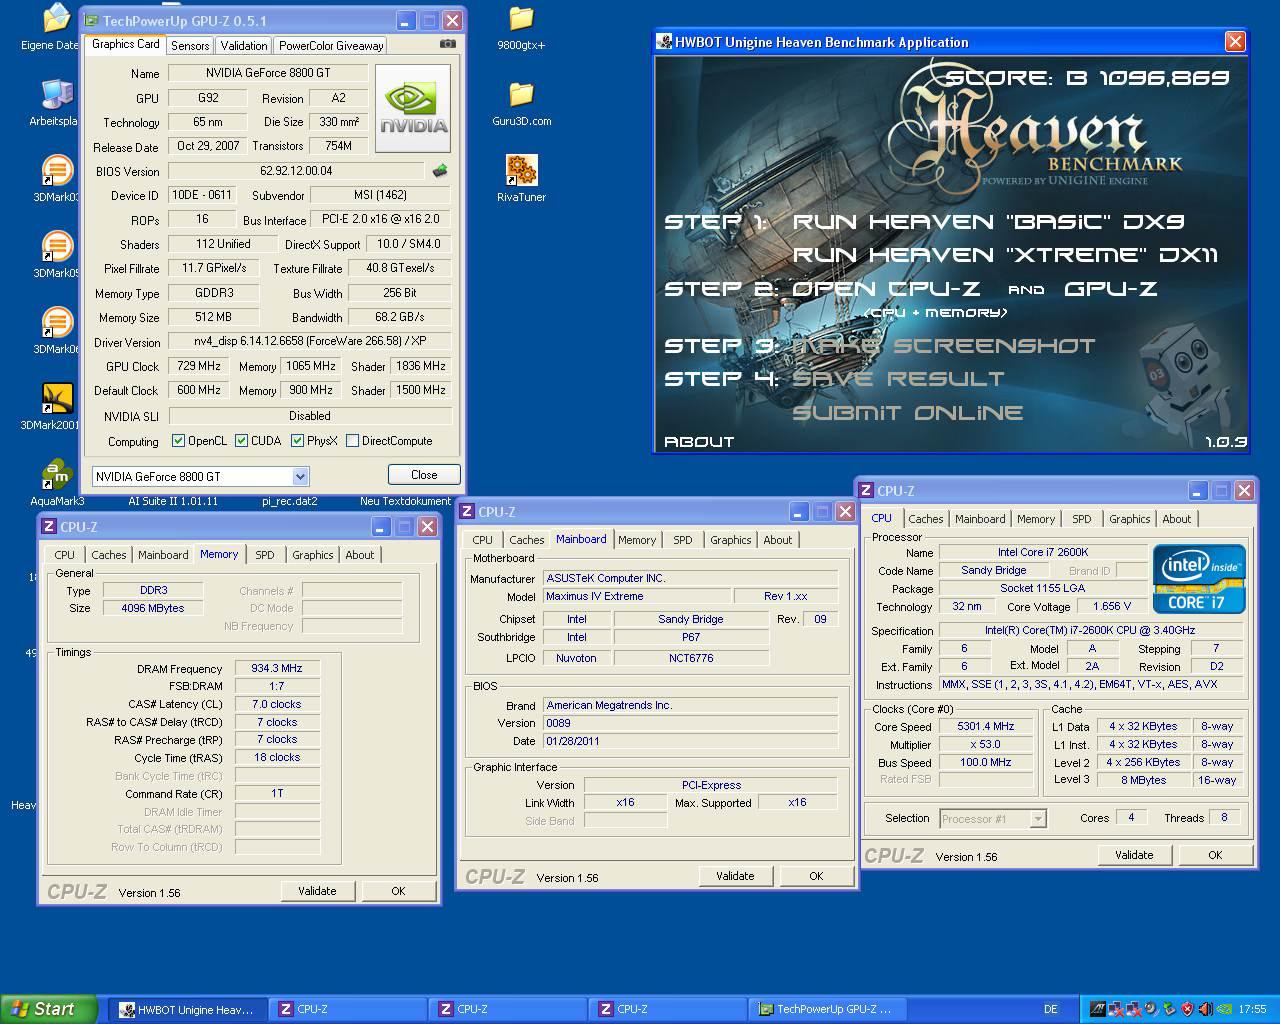The image size is (1280, 1024).
Task: Click the speaker volume tray icon
Action: pyautogui.click(x=1208, y=1009)
